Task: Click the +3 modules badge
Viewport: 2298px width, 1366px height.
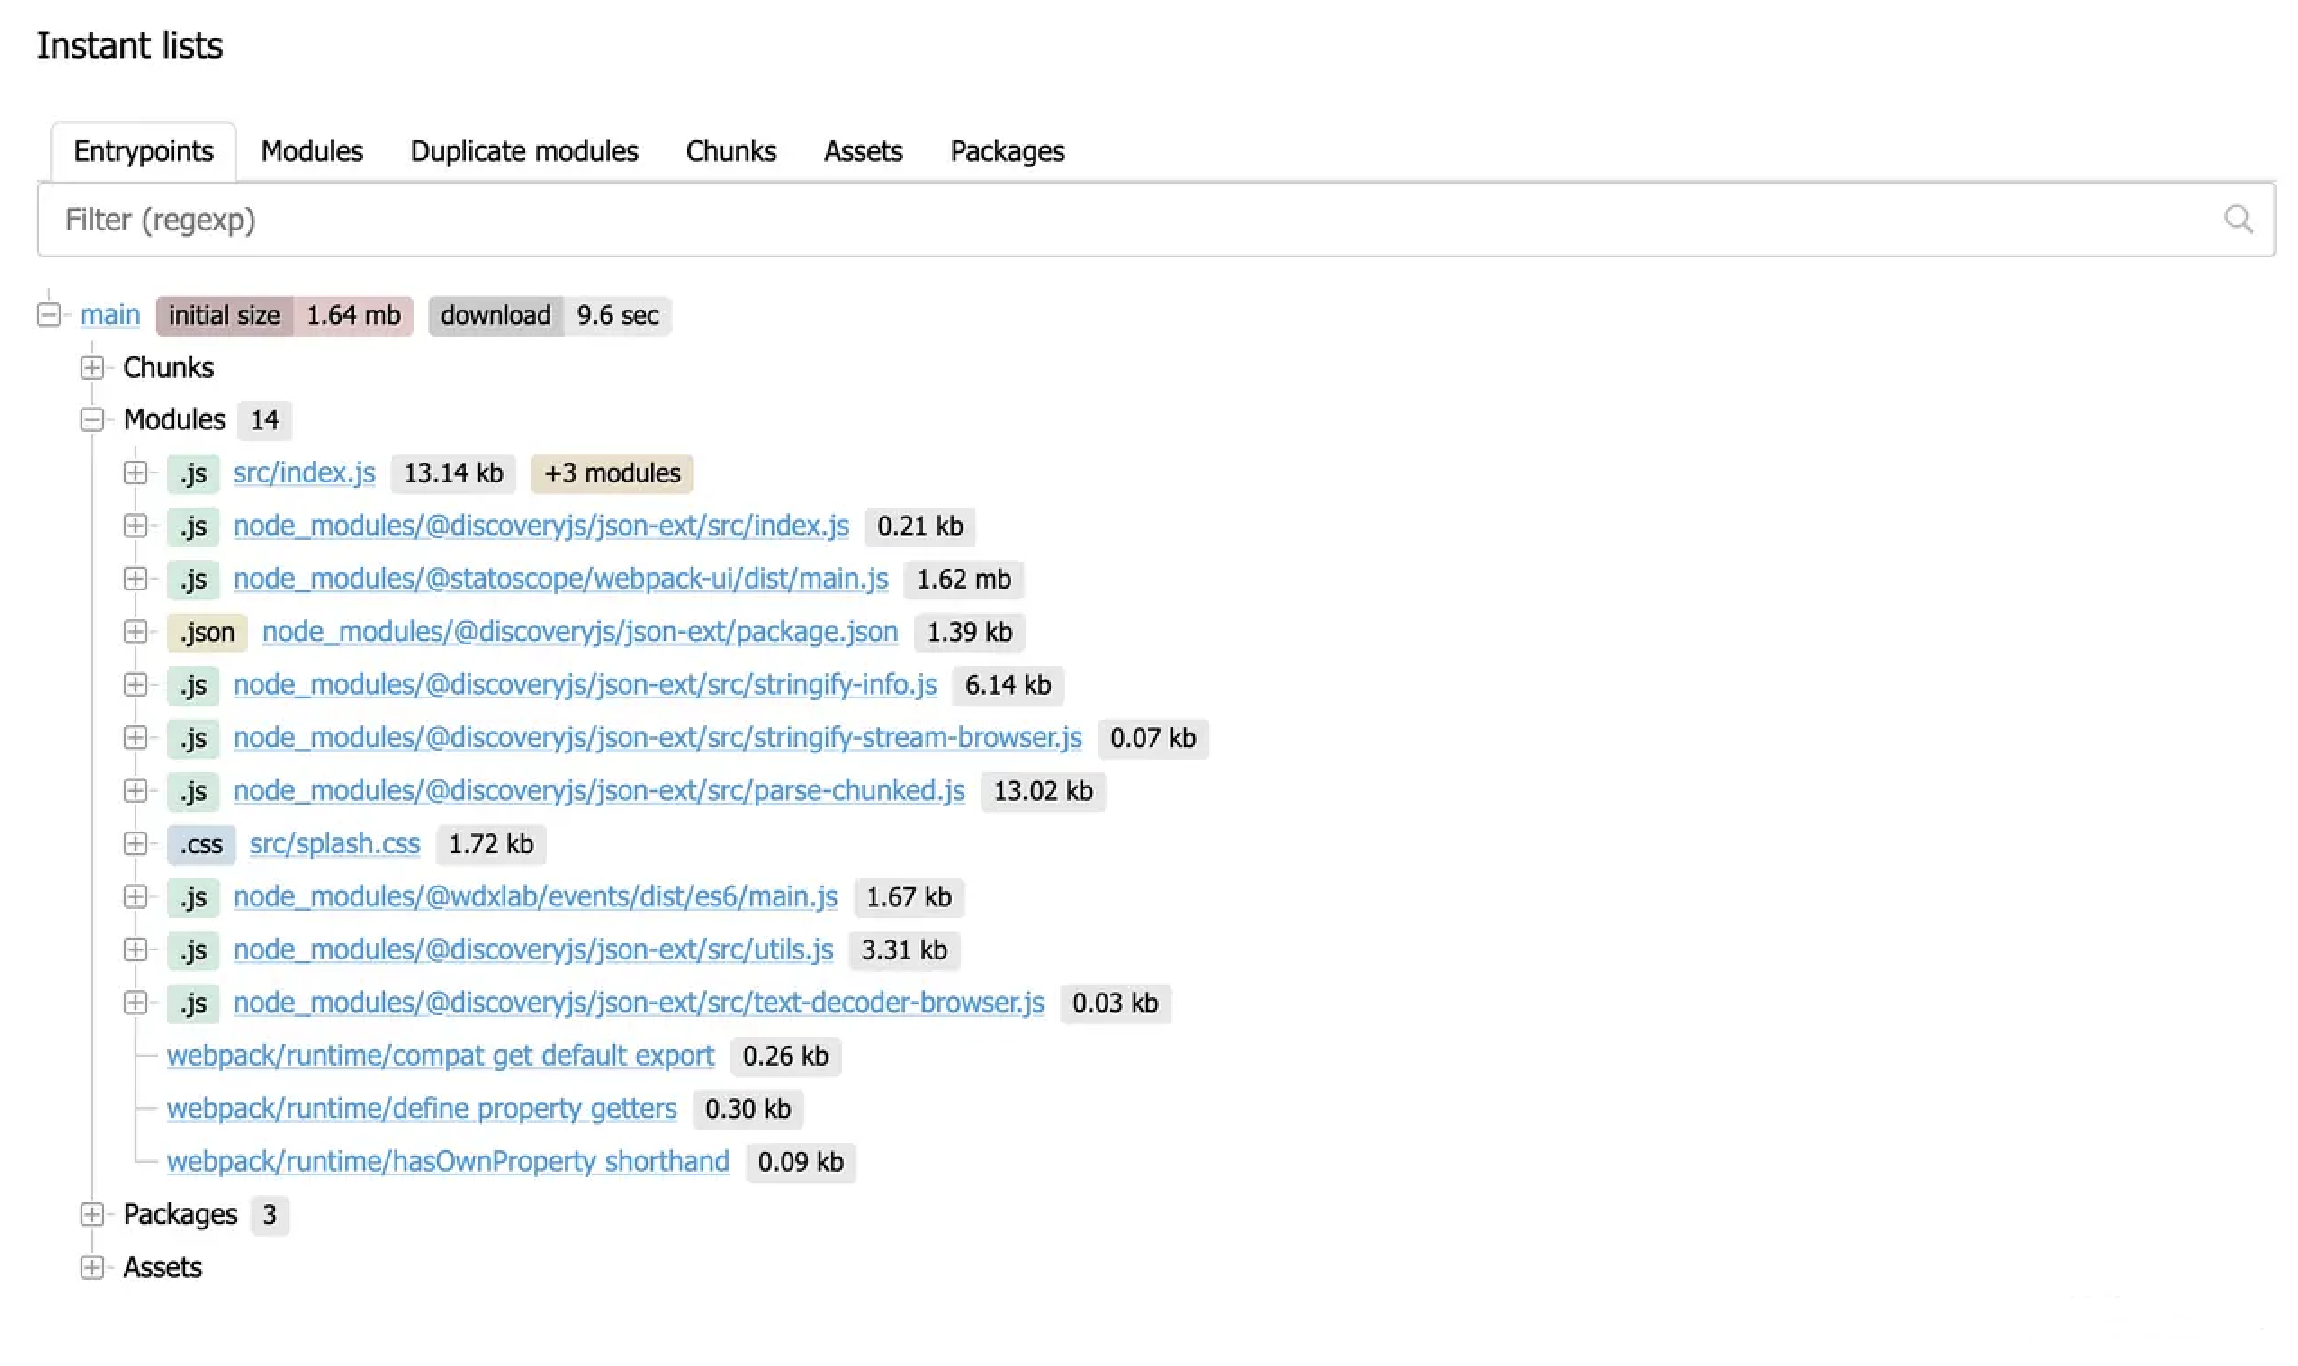Action: [612, 473]
